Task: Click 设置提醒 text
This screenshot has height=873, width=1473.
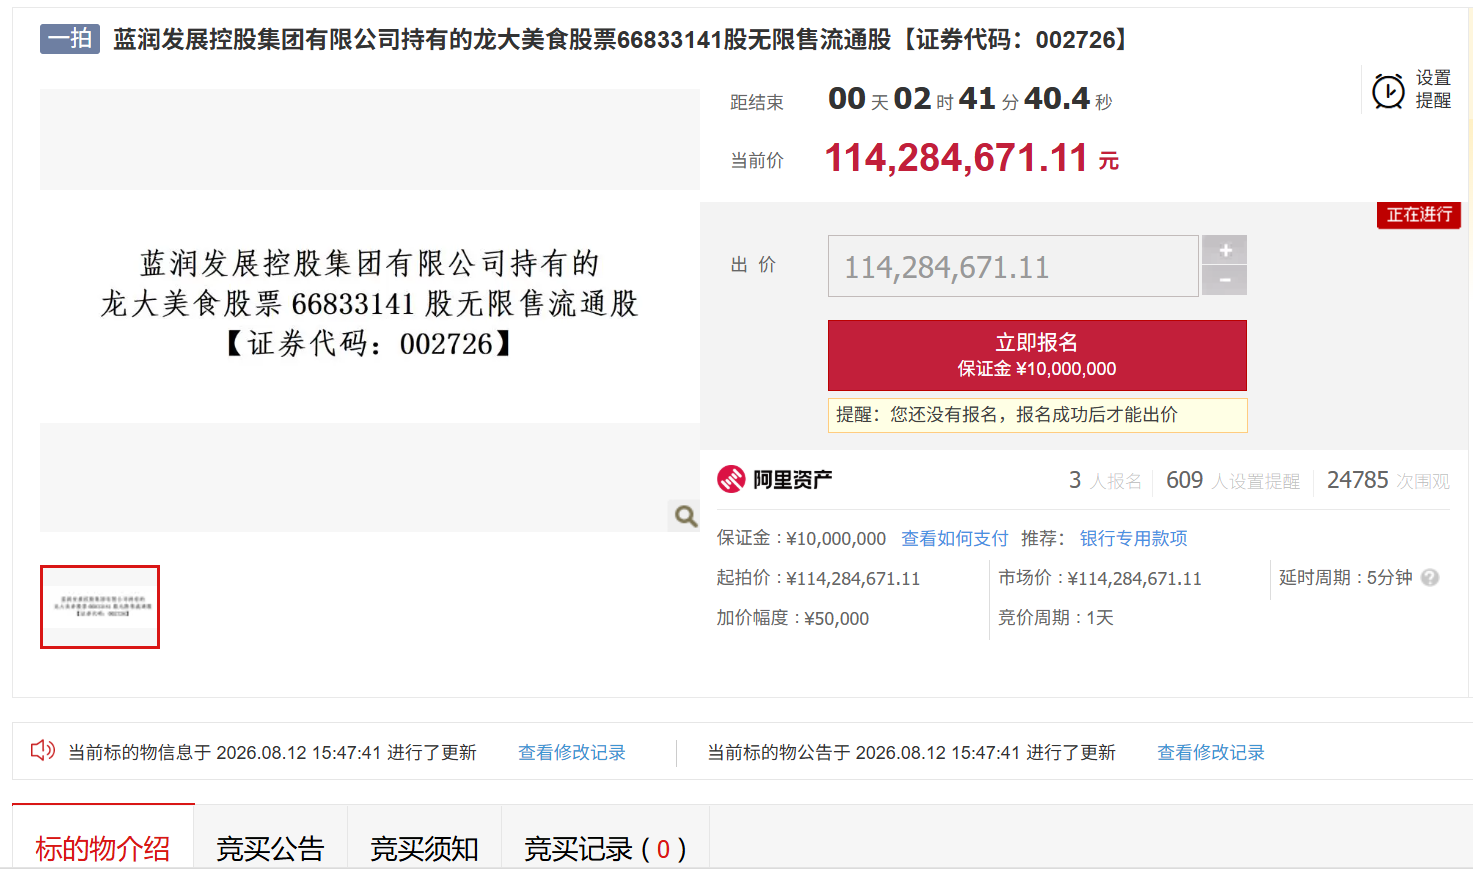Action: tap(1433, 89)
